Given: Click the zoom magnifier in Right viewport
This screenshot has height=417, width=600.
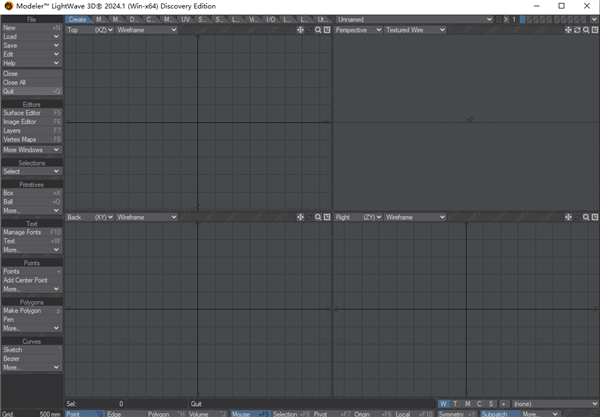Looking at the screenshot, I should click(586, 217).
